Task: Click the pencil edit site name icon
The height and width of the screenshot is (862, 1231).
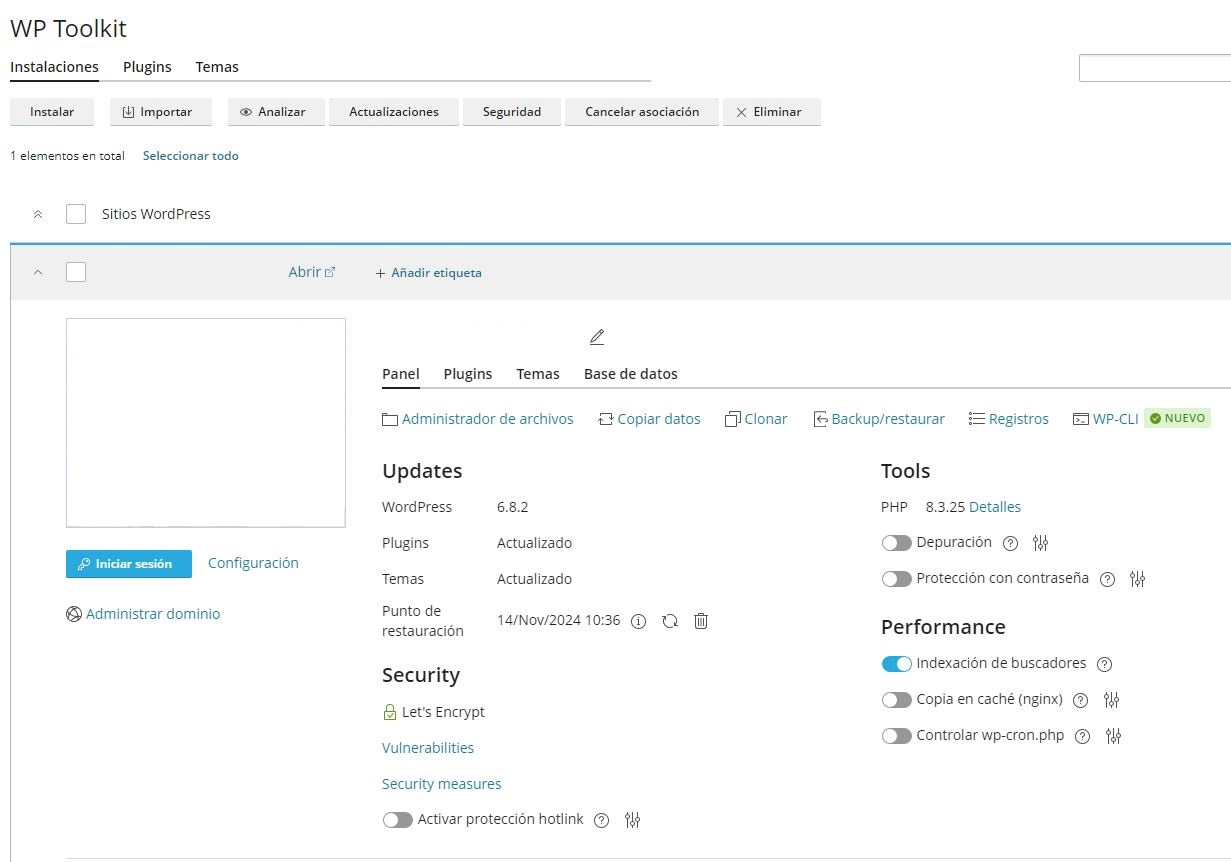Action: [597, 337]
